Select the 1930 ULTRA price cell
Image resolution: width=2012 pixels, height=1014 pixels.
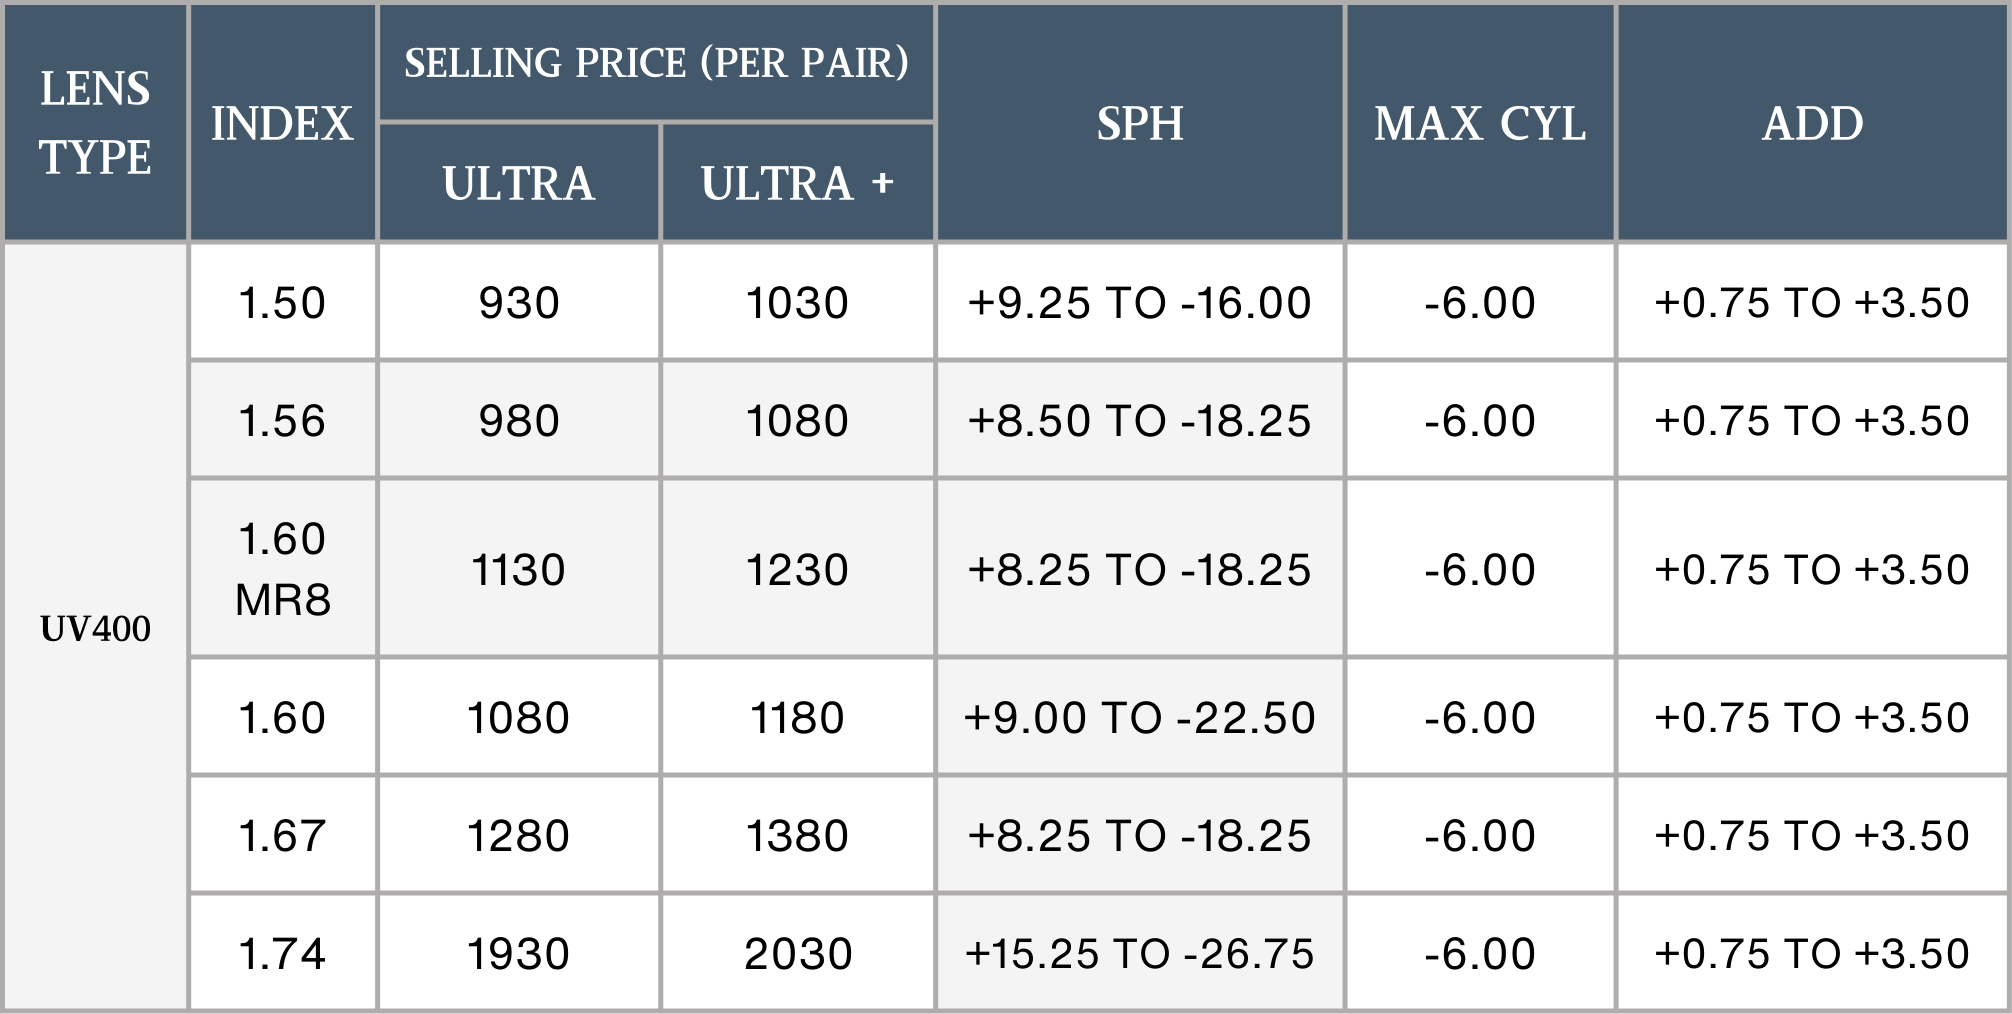tap(518, 953)
